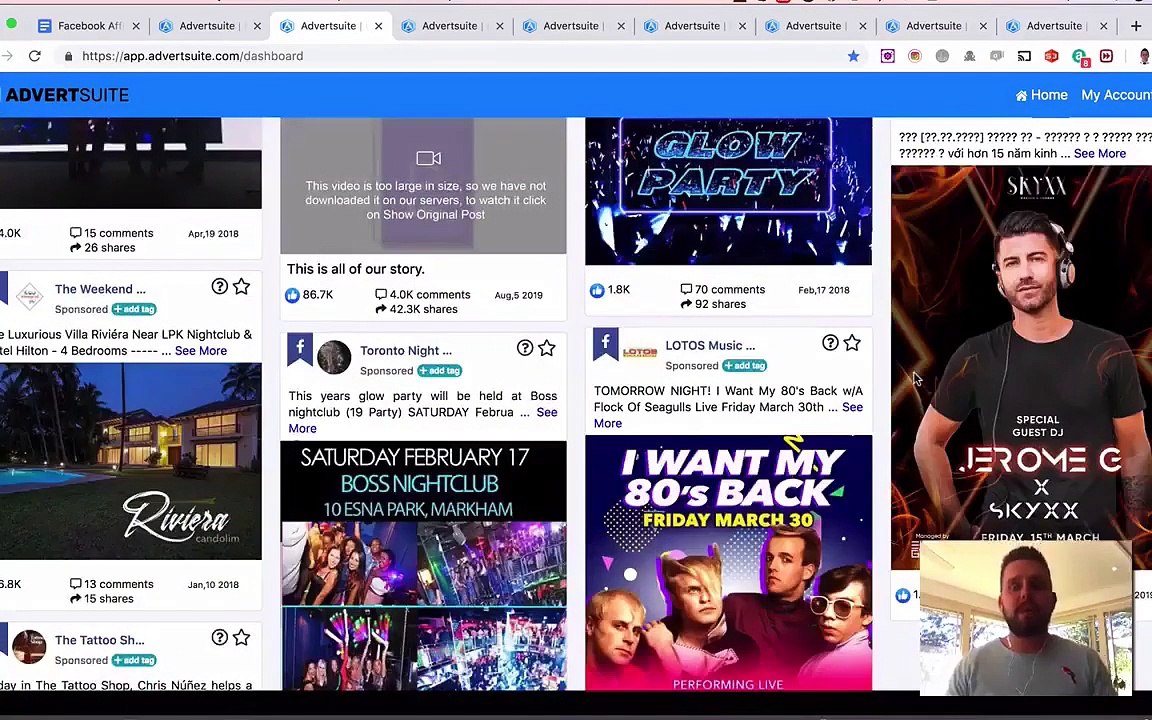Open the cast icon in browser toolbar
Screen dimensions: 1152x720
pyautogui.click(x=1024, y=56)
